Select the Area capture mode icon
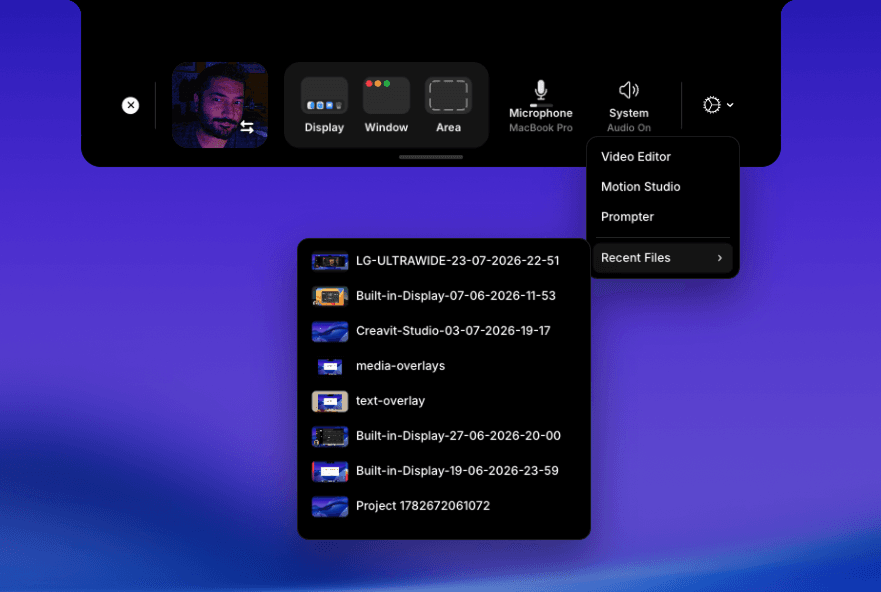 click(448, 95)
